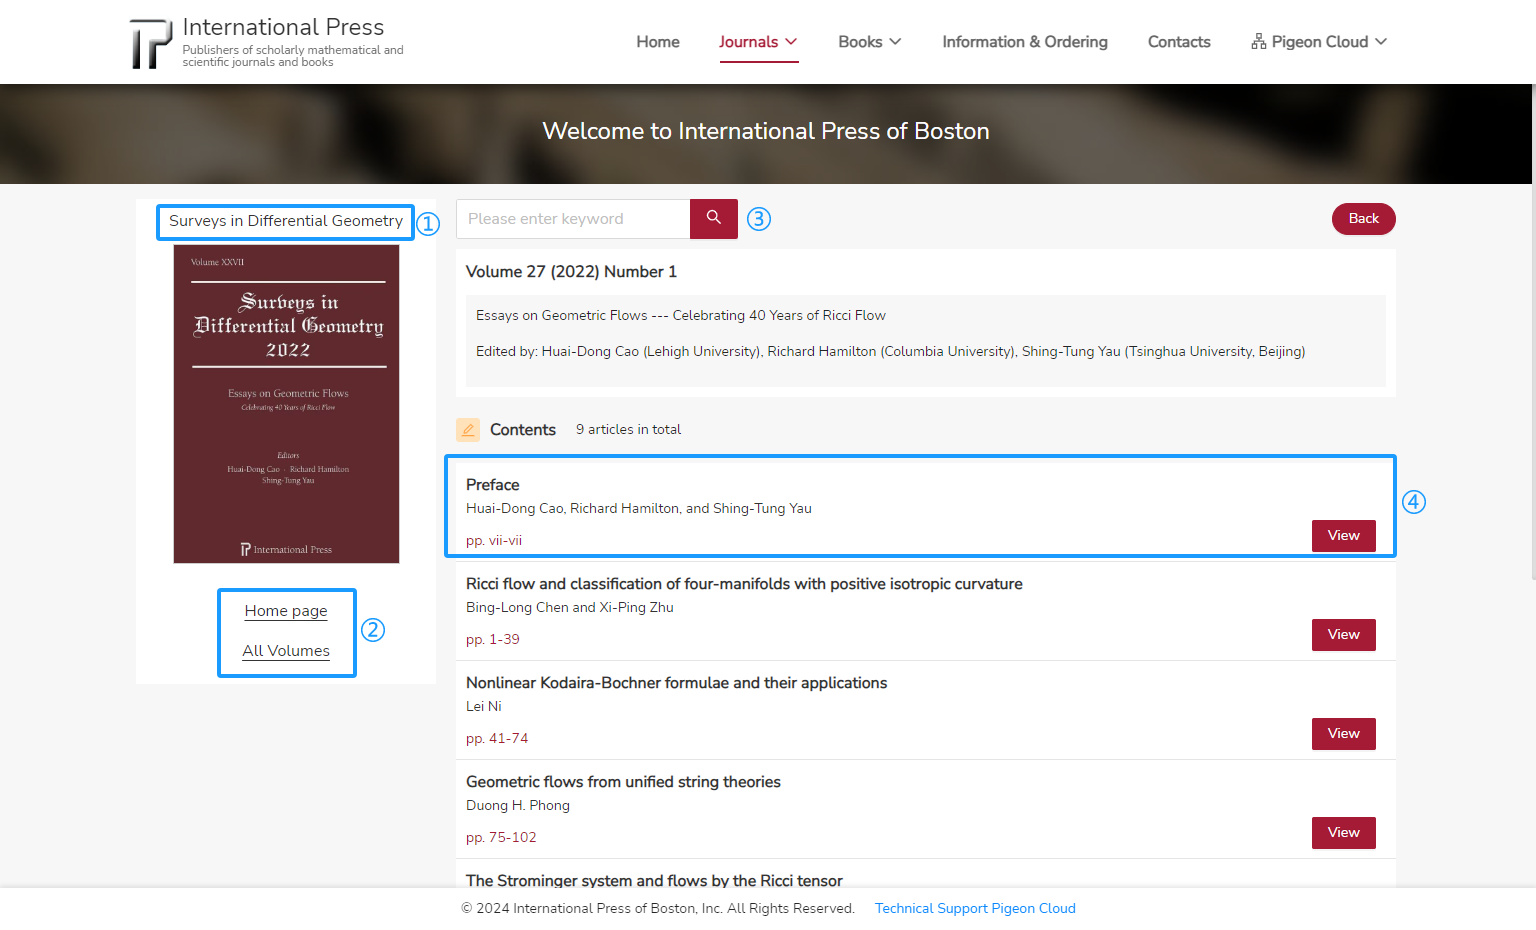Focus the keyword search field
The height and width of the screenshot is (930, 1536).
[x=573, y=219]
